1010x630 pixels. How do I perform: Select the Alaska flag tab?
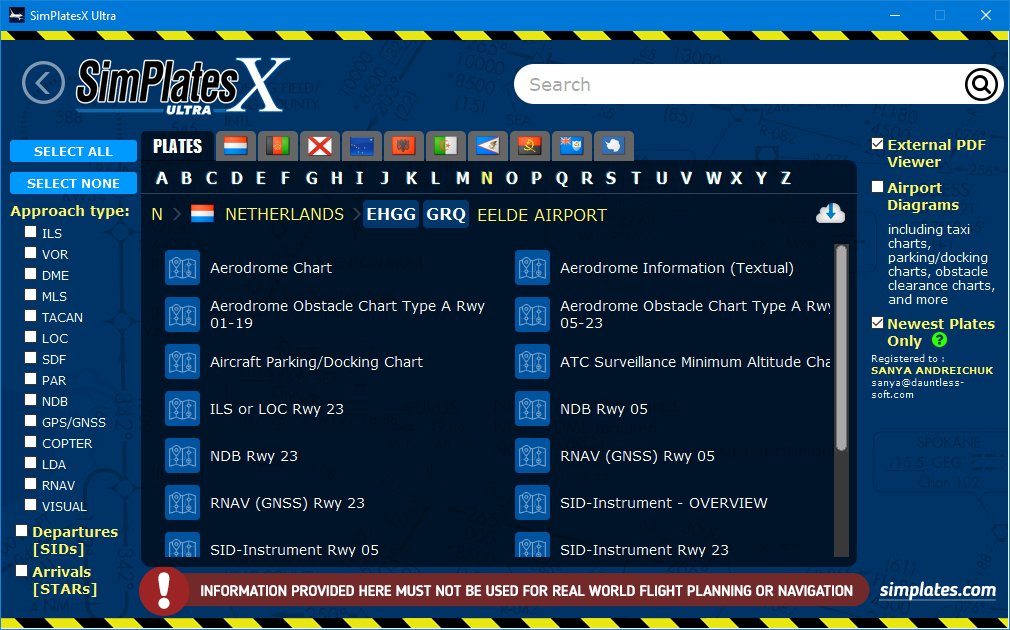361,146
